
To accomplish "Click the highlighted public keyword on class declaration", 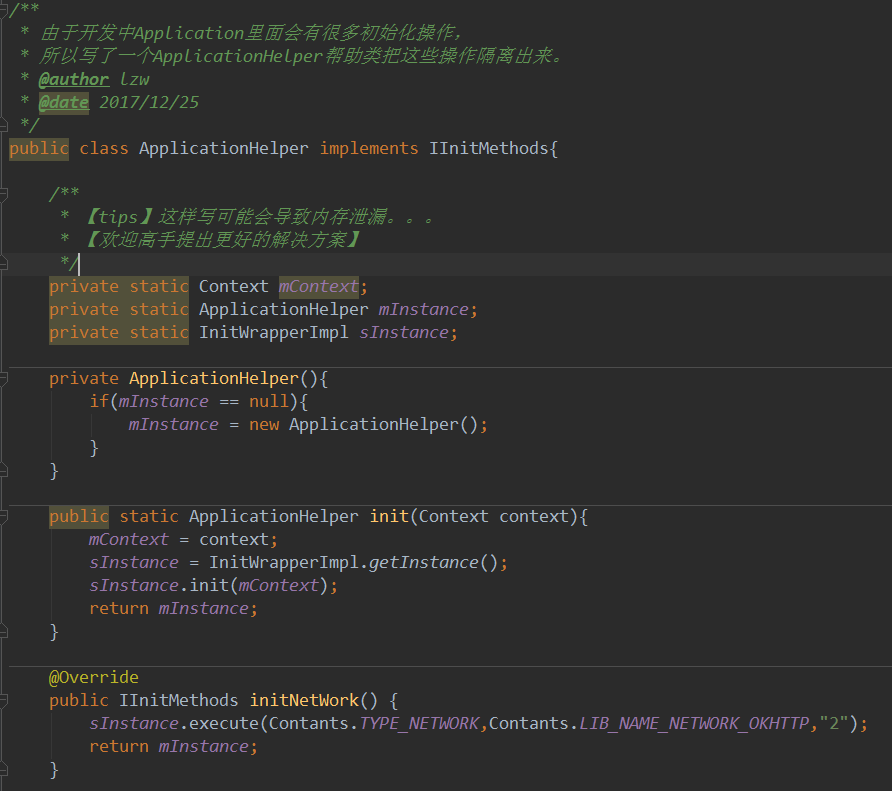I will (x=38, y=148).
